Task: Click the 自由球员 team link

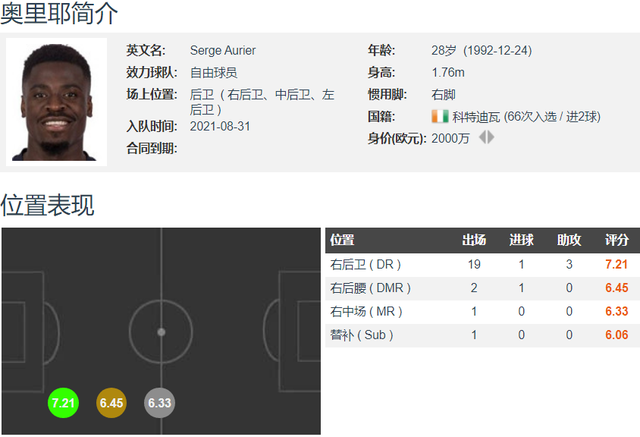Action: (x=213, y=73)
